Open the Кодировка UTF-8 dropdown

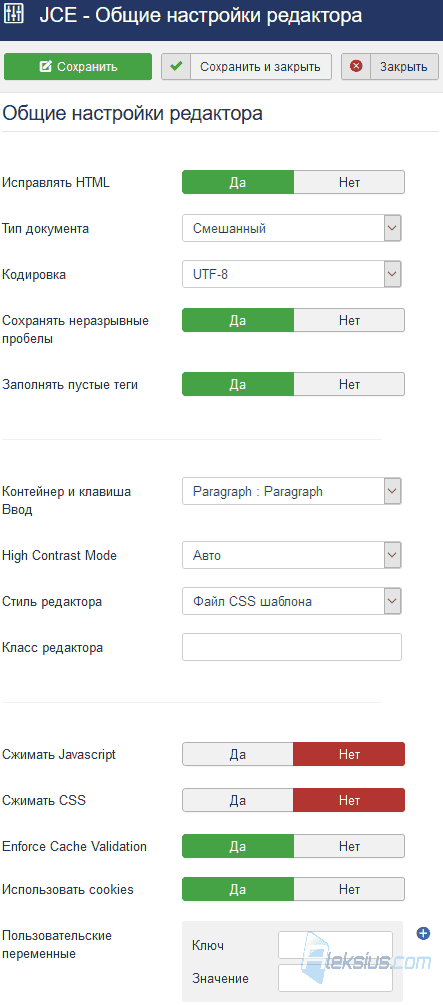click(292, 274)
